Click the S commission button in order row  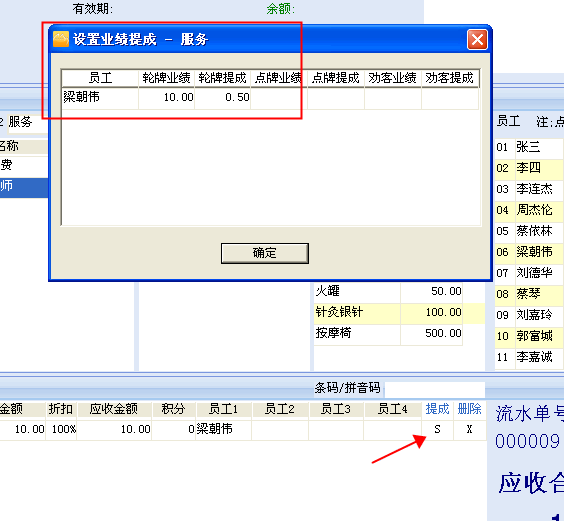[x=437, y=429]
